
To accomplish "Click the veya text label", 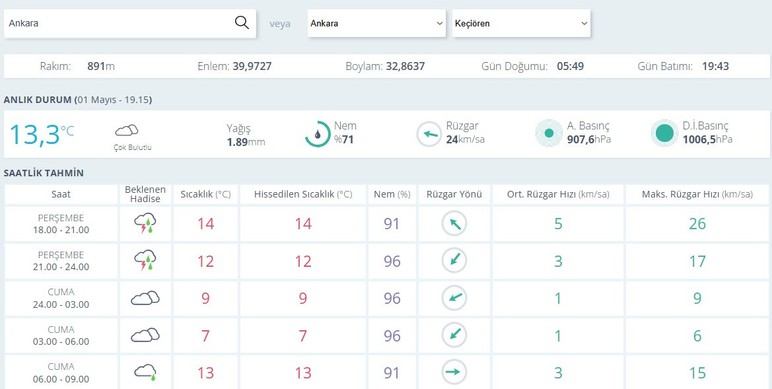I will pyautogui.click(x=280, y=24).
